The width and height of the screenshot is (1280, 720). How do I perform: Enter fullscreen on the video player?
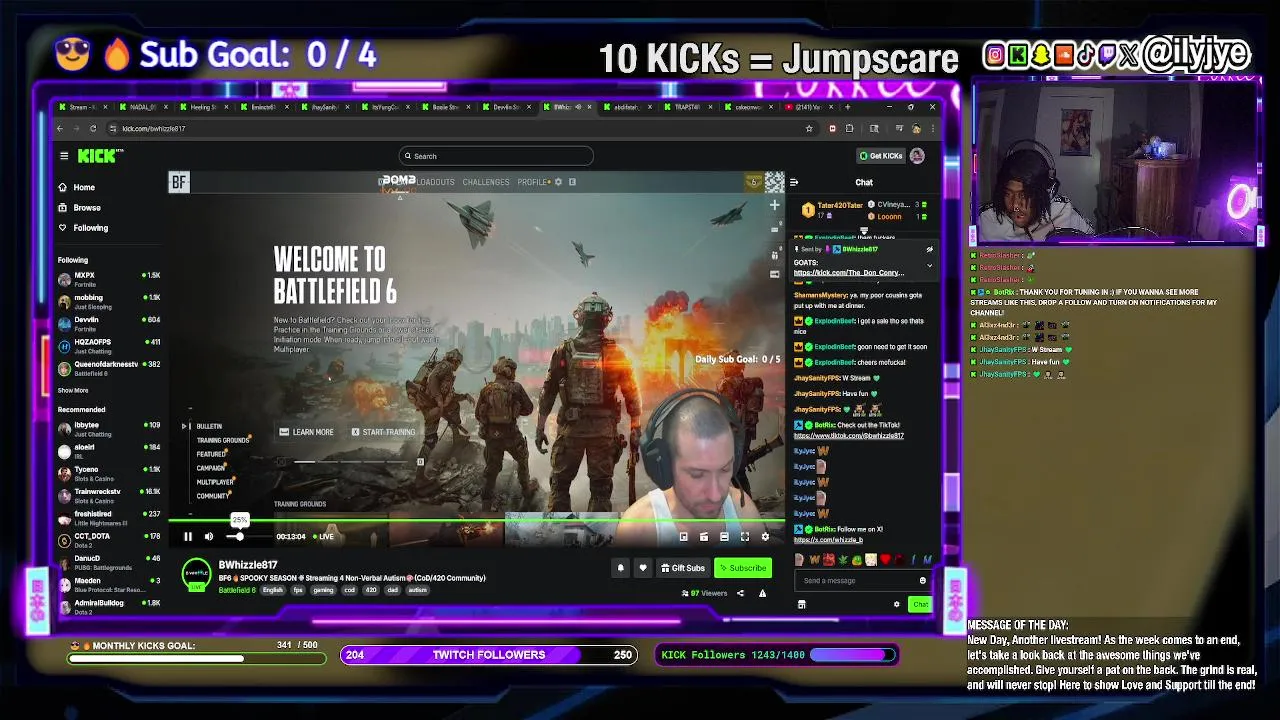click(x=745, y=537)
